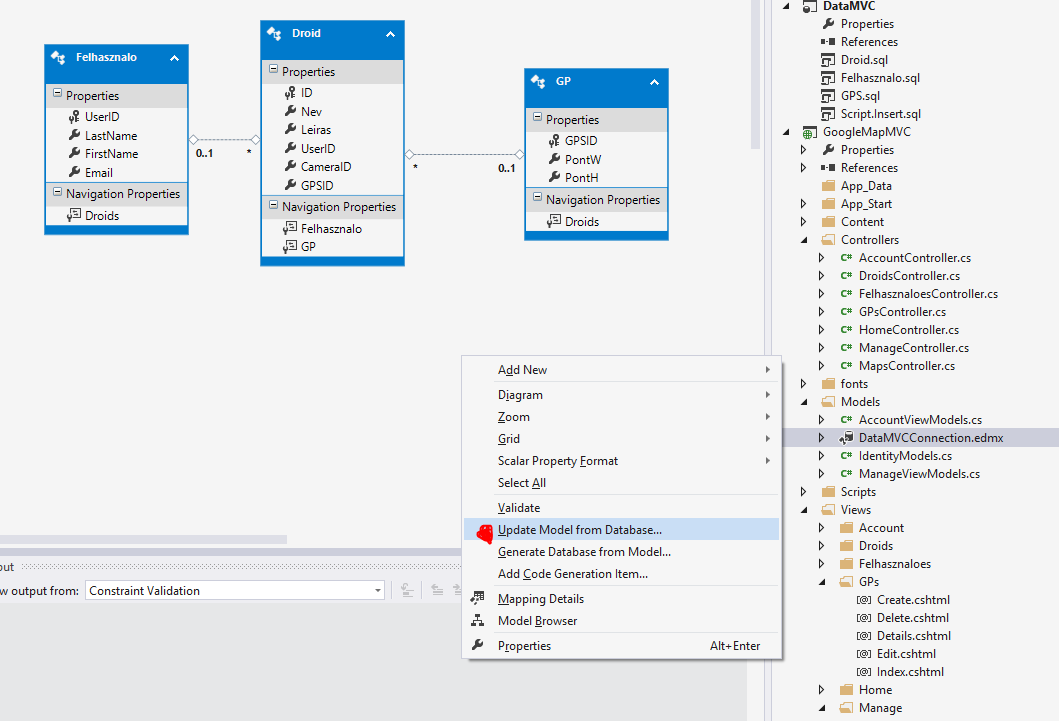Click the DataMVC project icon
1059x721 pixels.
809,6
